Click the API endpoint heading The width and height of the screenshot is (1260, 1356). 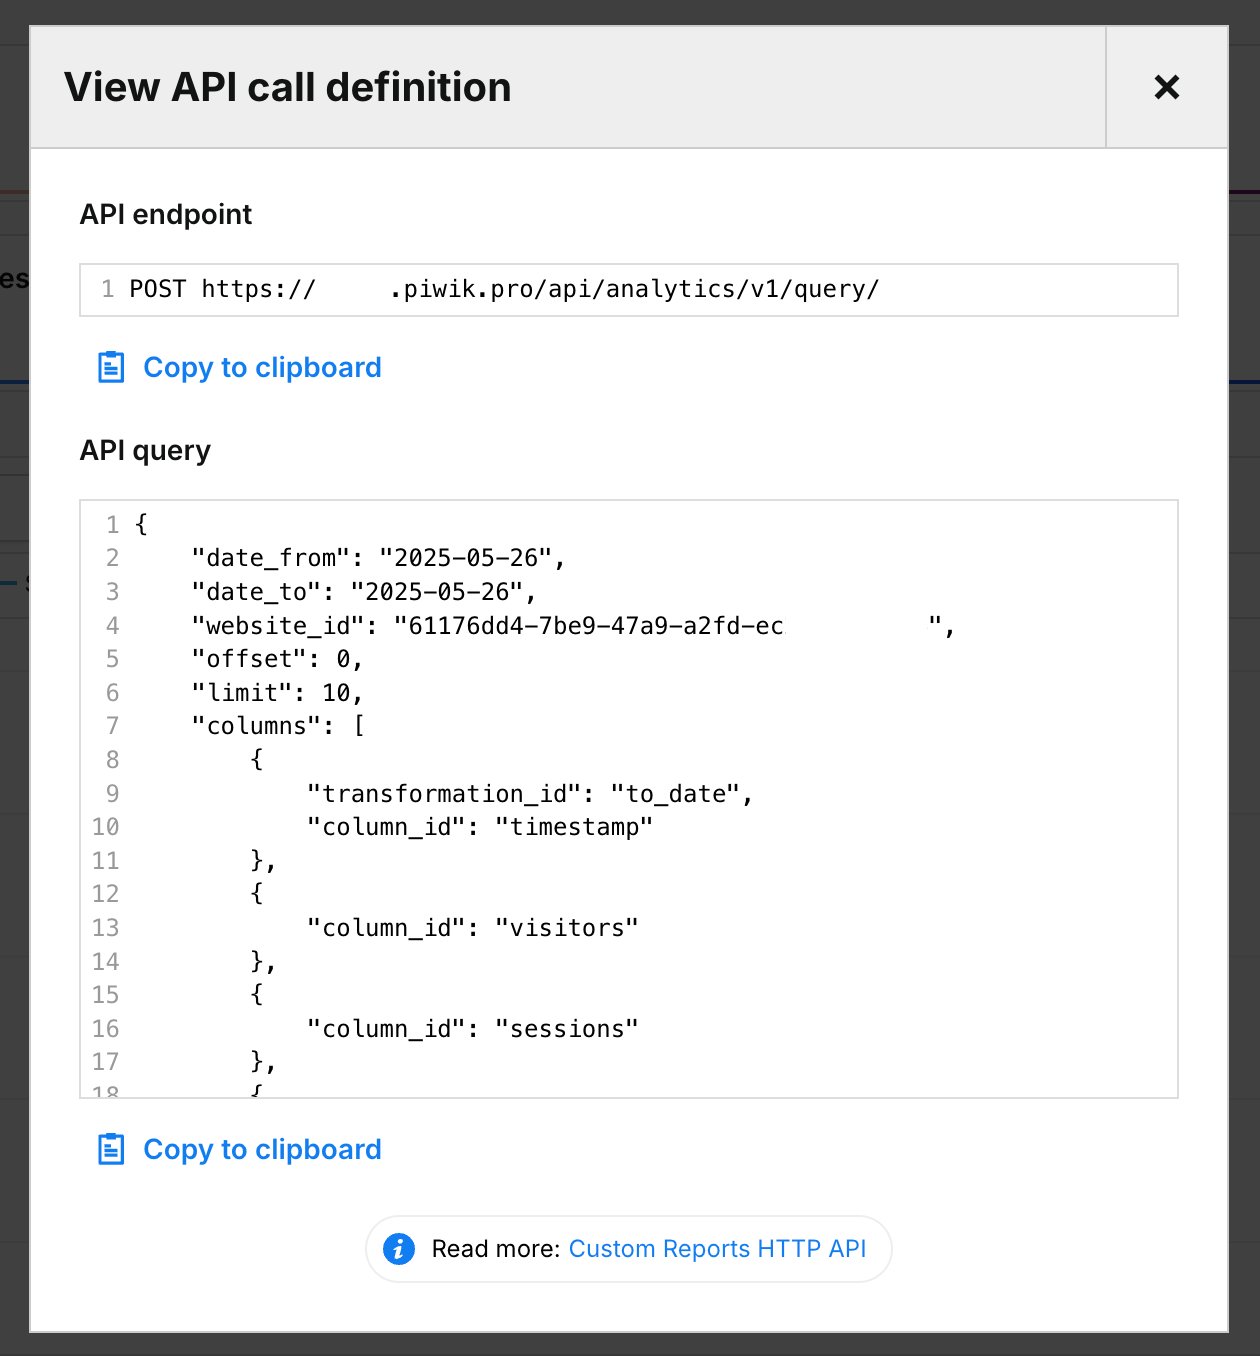click(166, 214)
